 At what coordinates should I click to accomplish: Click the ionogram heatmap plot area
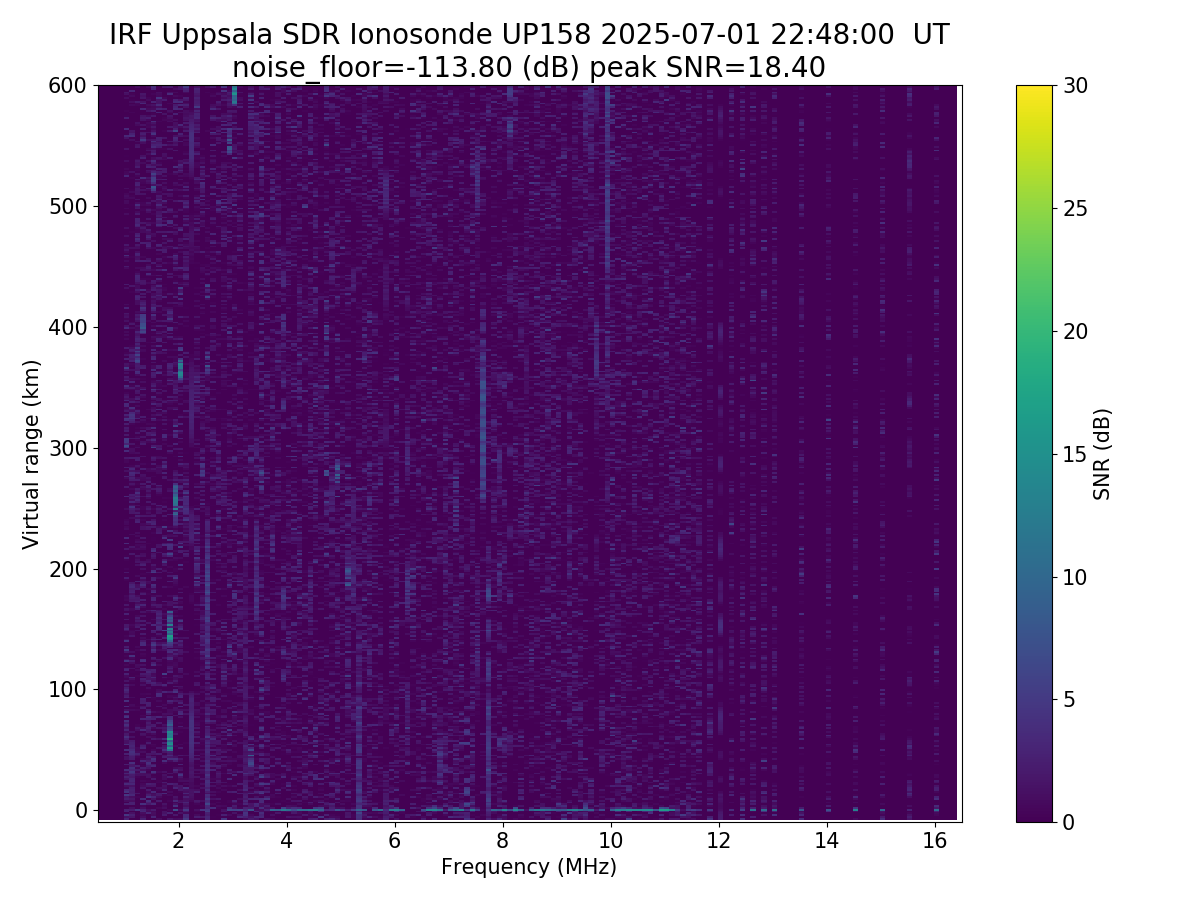coord(529,453)
